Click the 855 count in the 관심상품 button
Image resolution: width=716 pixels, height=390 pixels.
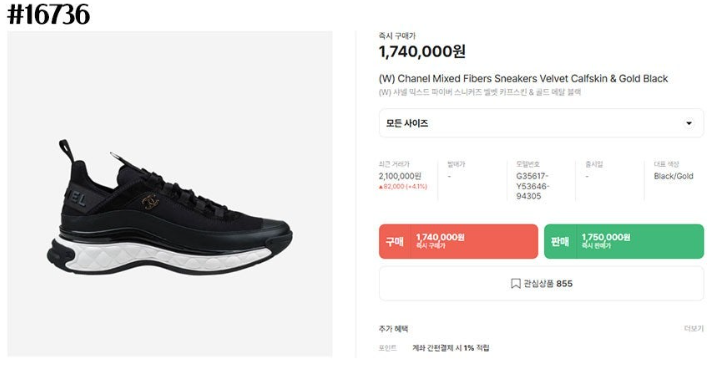coord(564,284)
